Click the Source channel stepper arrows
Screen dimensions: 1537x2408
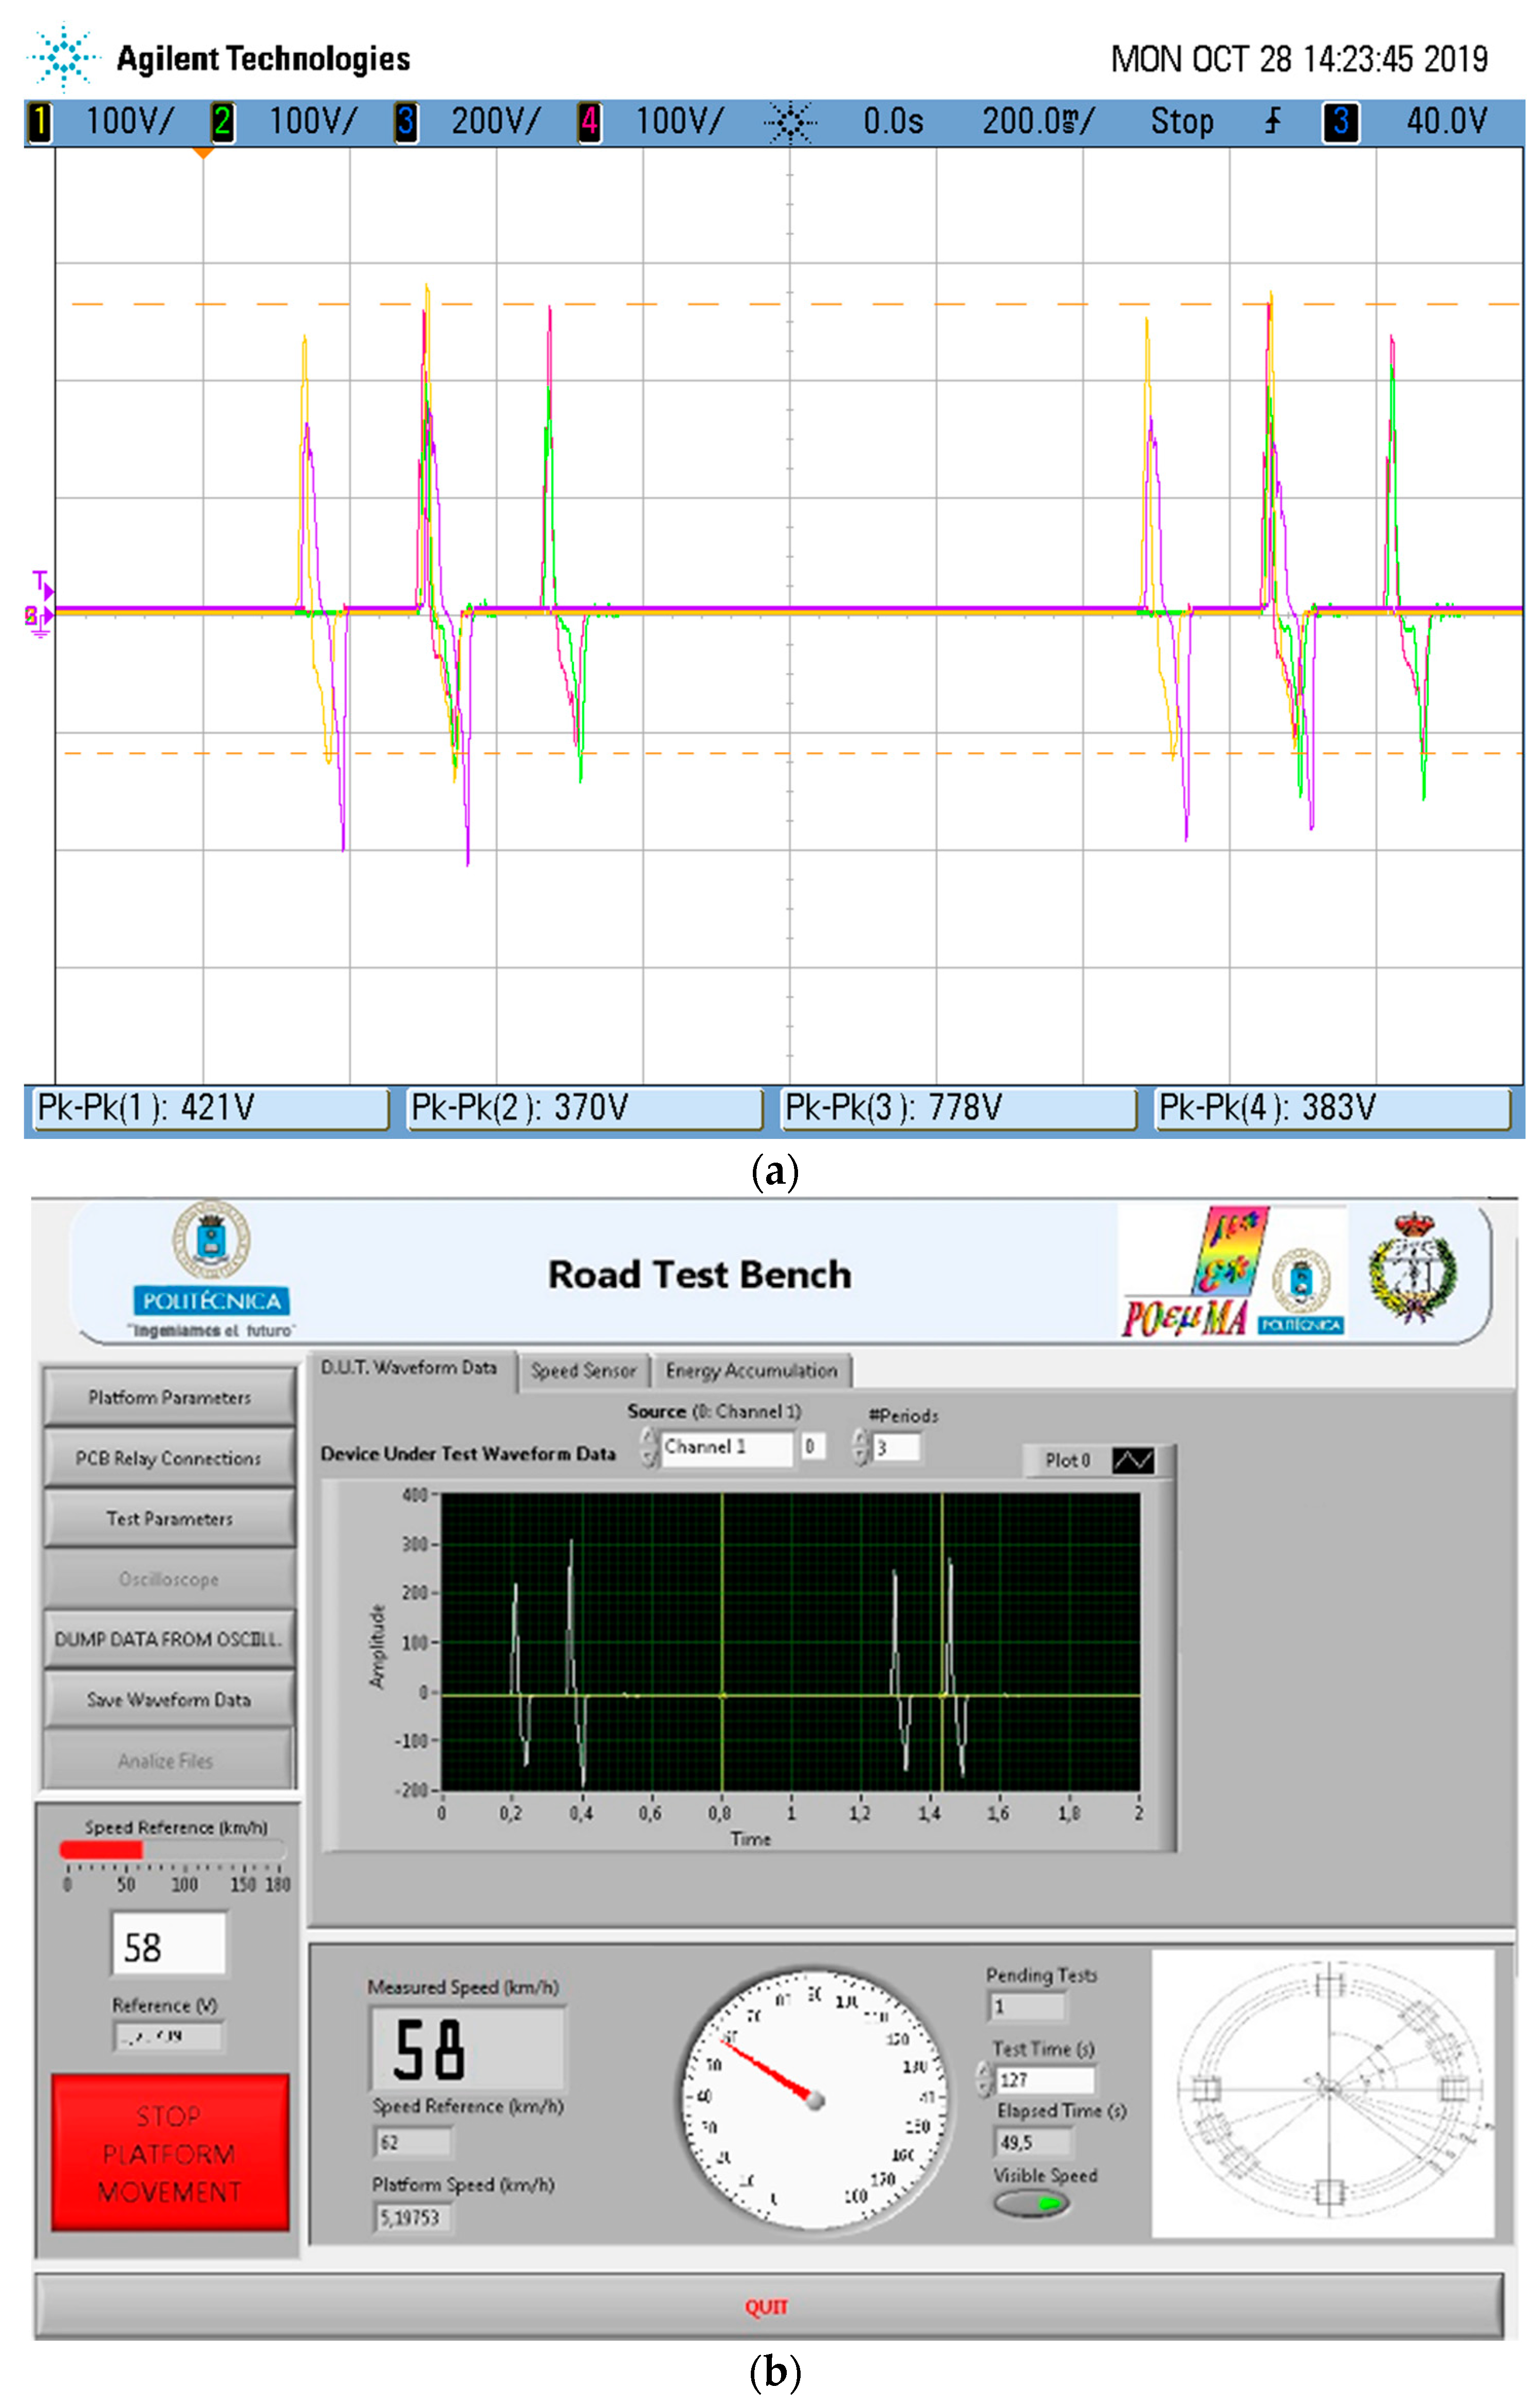(x=649, y=1447)
